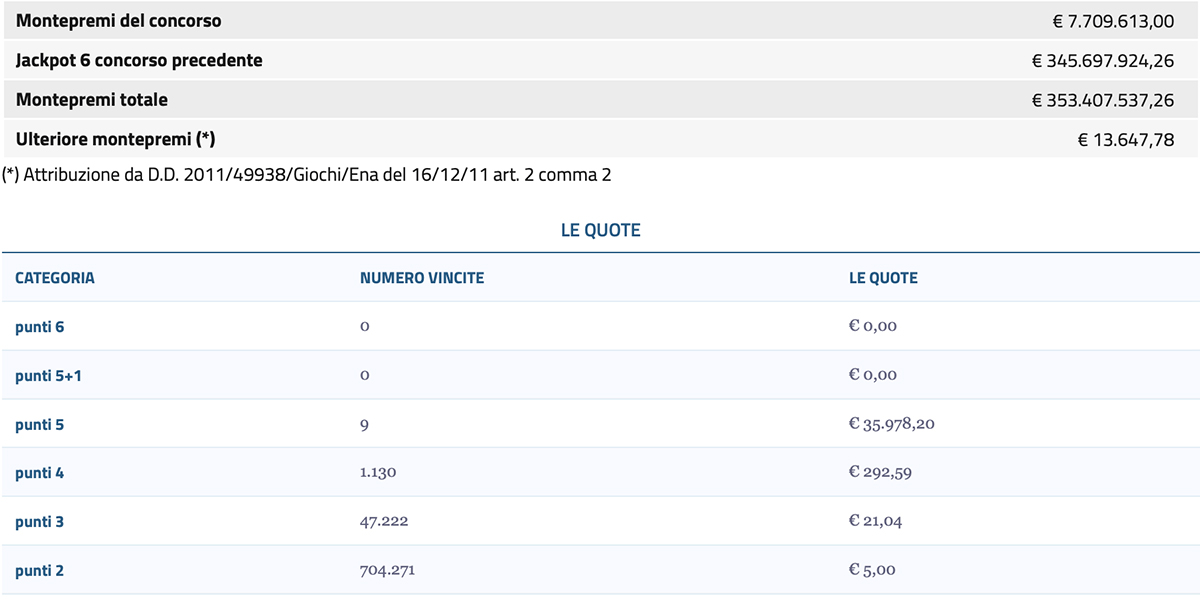This screenshot has width=1200, height=600.
Task: Open the "punti 3" category link
Action: click(40, 522)
